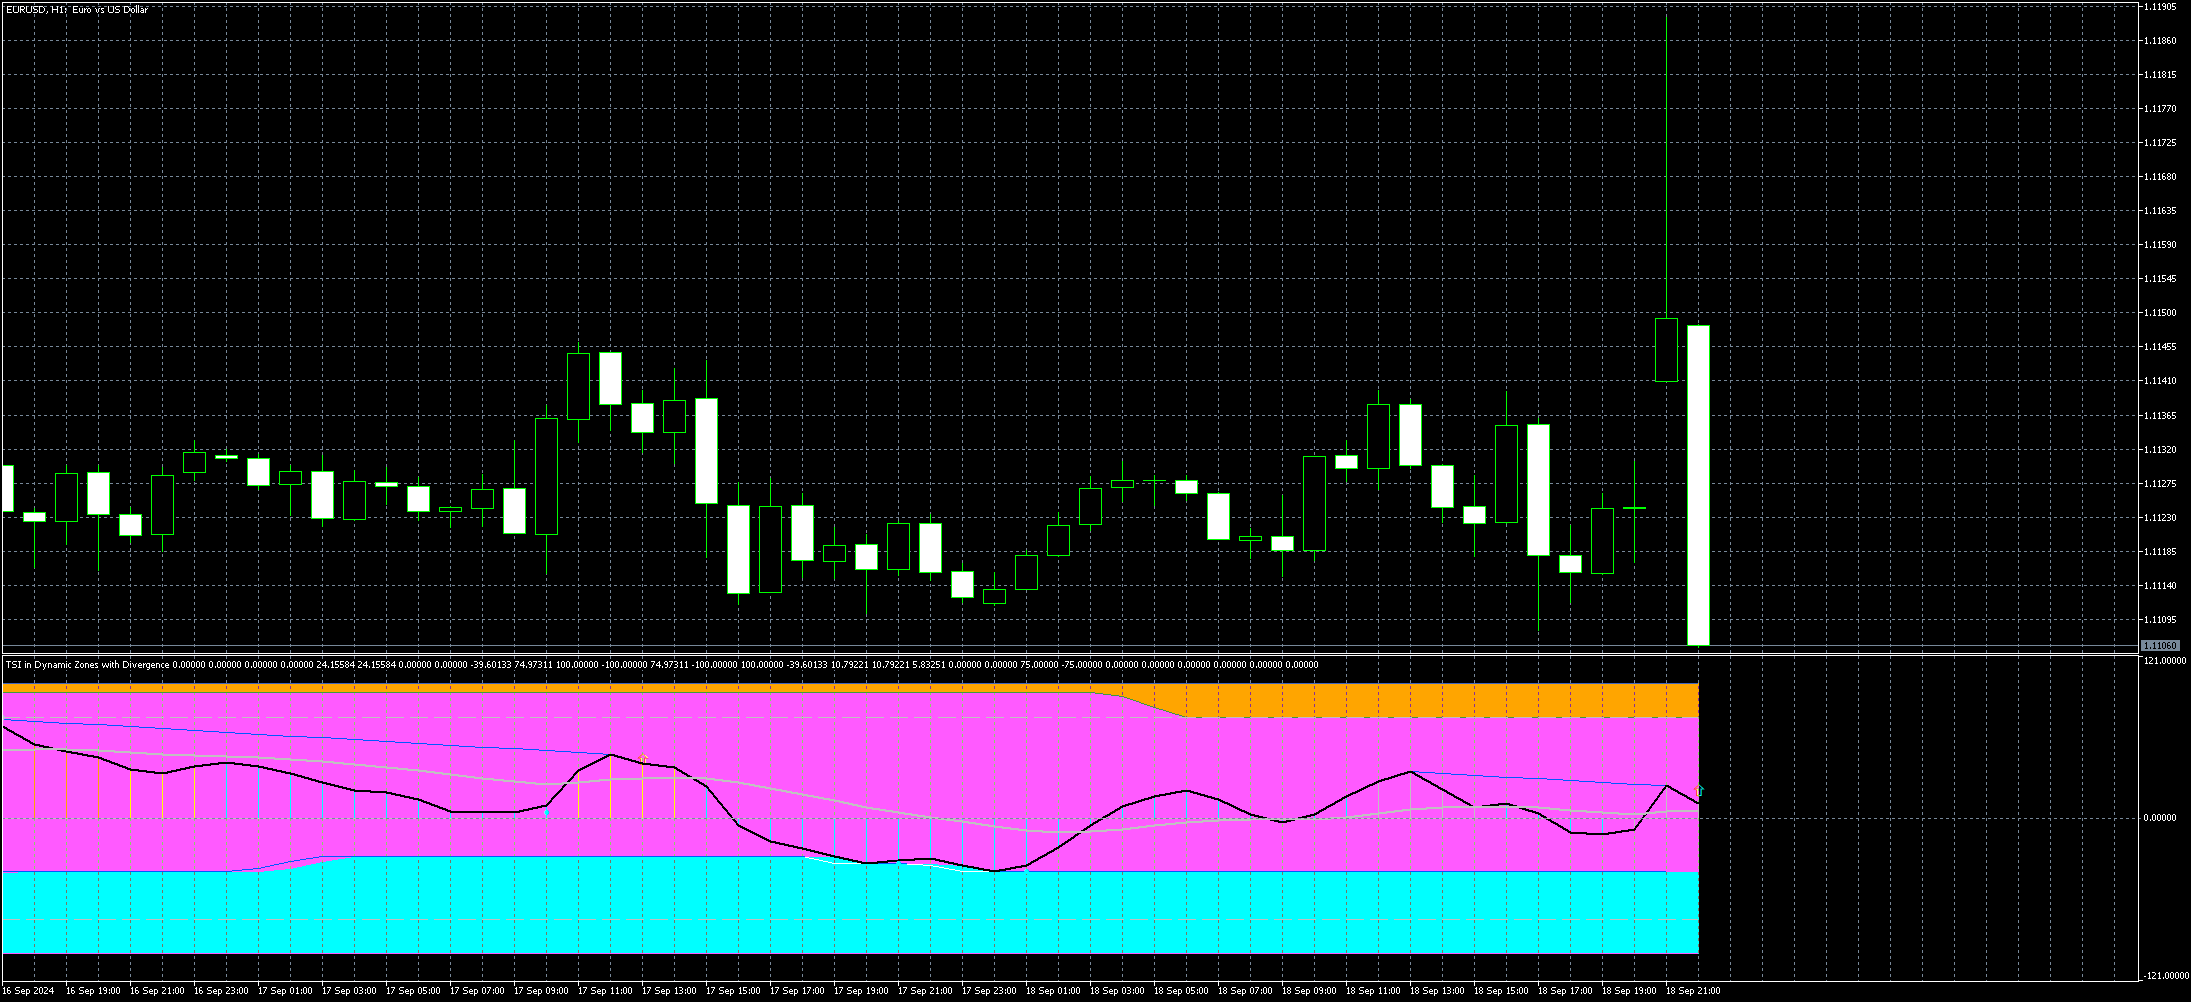This screenshot has height=1002, width=2191.
Task: Click the 1.11320 price scale label
Action: (2160, 450)
